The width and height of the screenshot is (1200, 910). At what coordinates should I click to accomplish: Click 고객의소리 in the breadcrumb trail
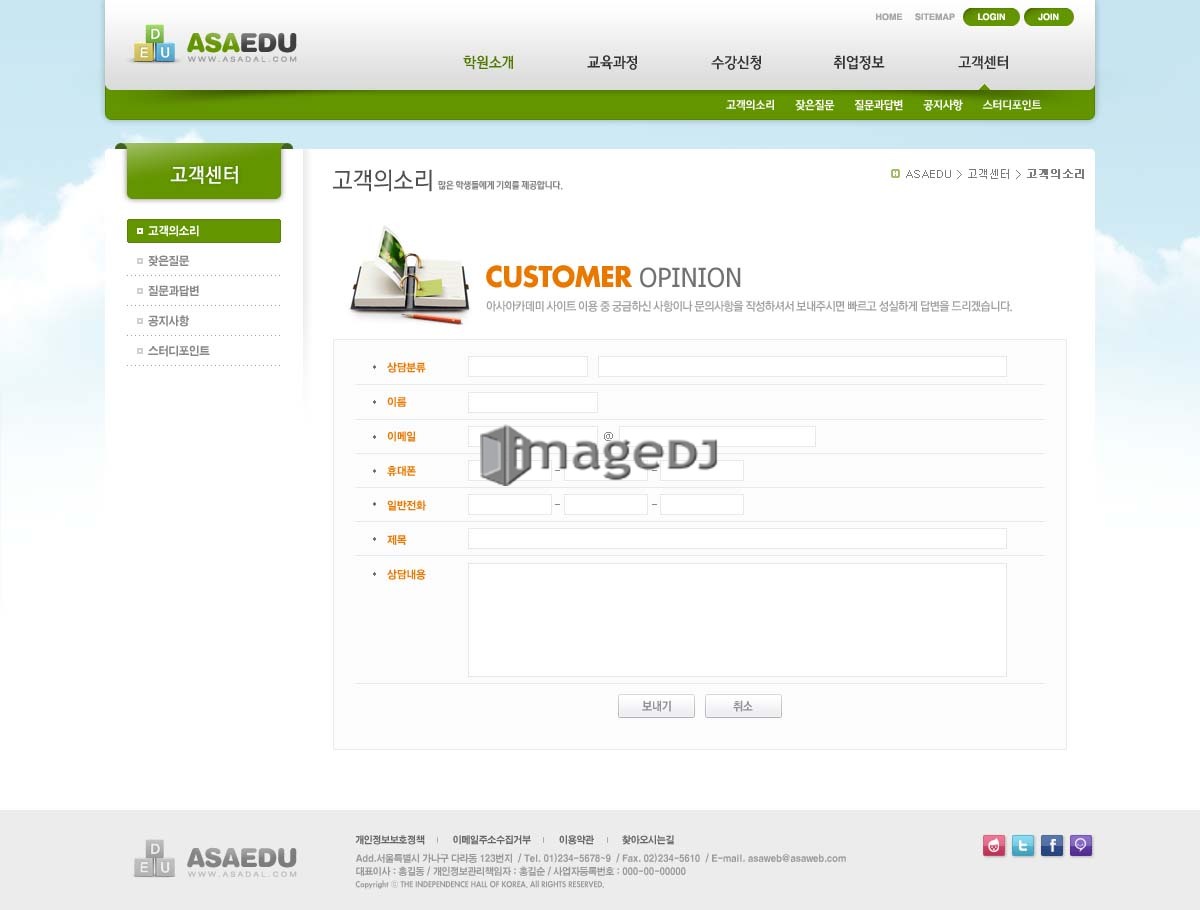(x=1055, y=174)
